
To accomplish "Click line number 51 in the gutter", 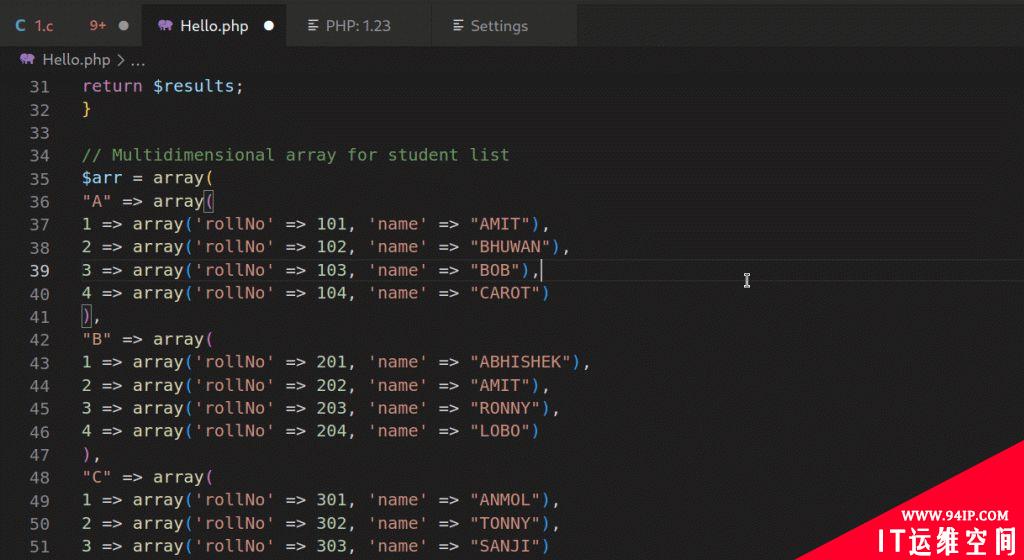I will pos(39,546).
